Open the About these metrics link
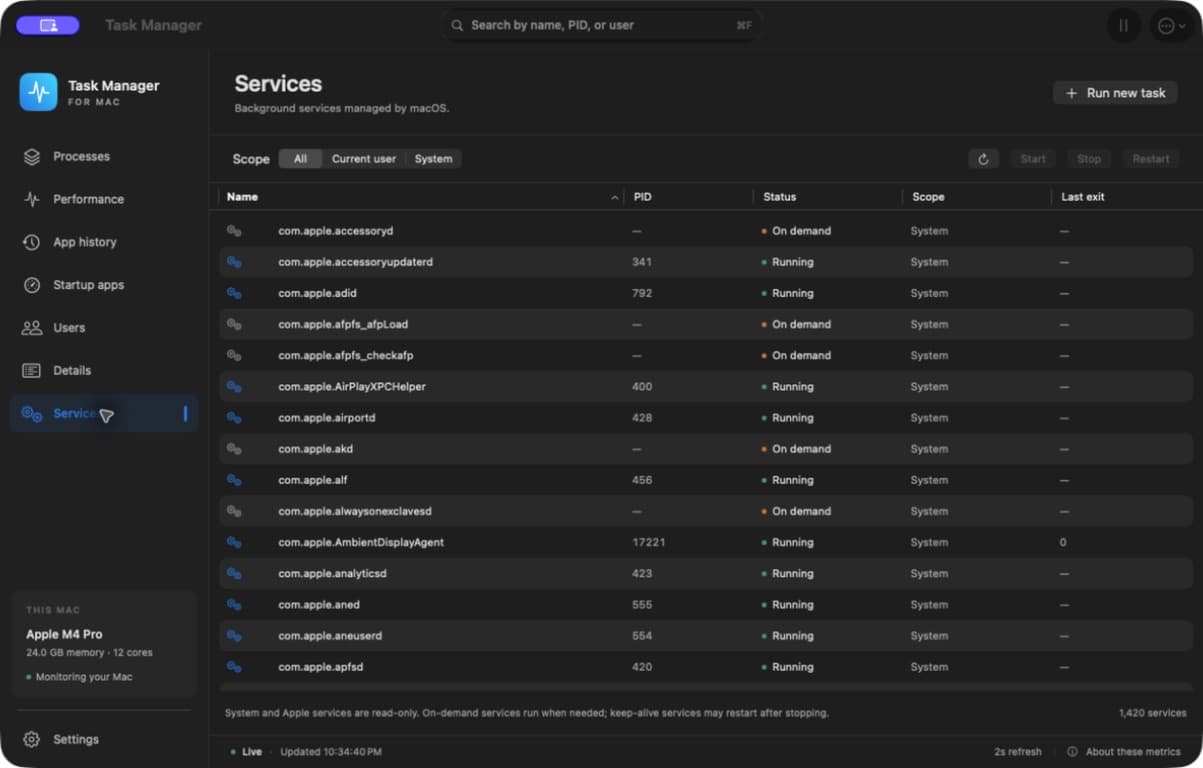Screen dimensions: 1203x768 pyautogui.click(x=1133, y=752)
